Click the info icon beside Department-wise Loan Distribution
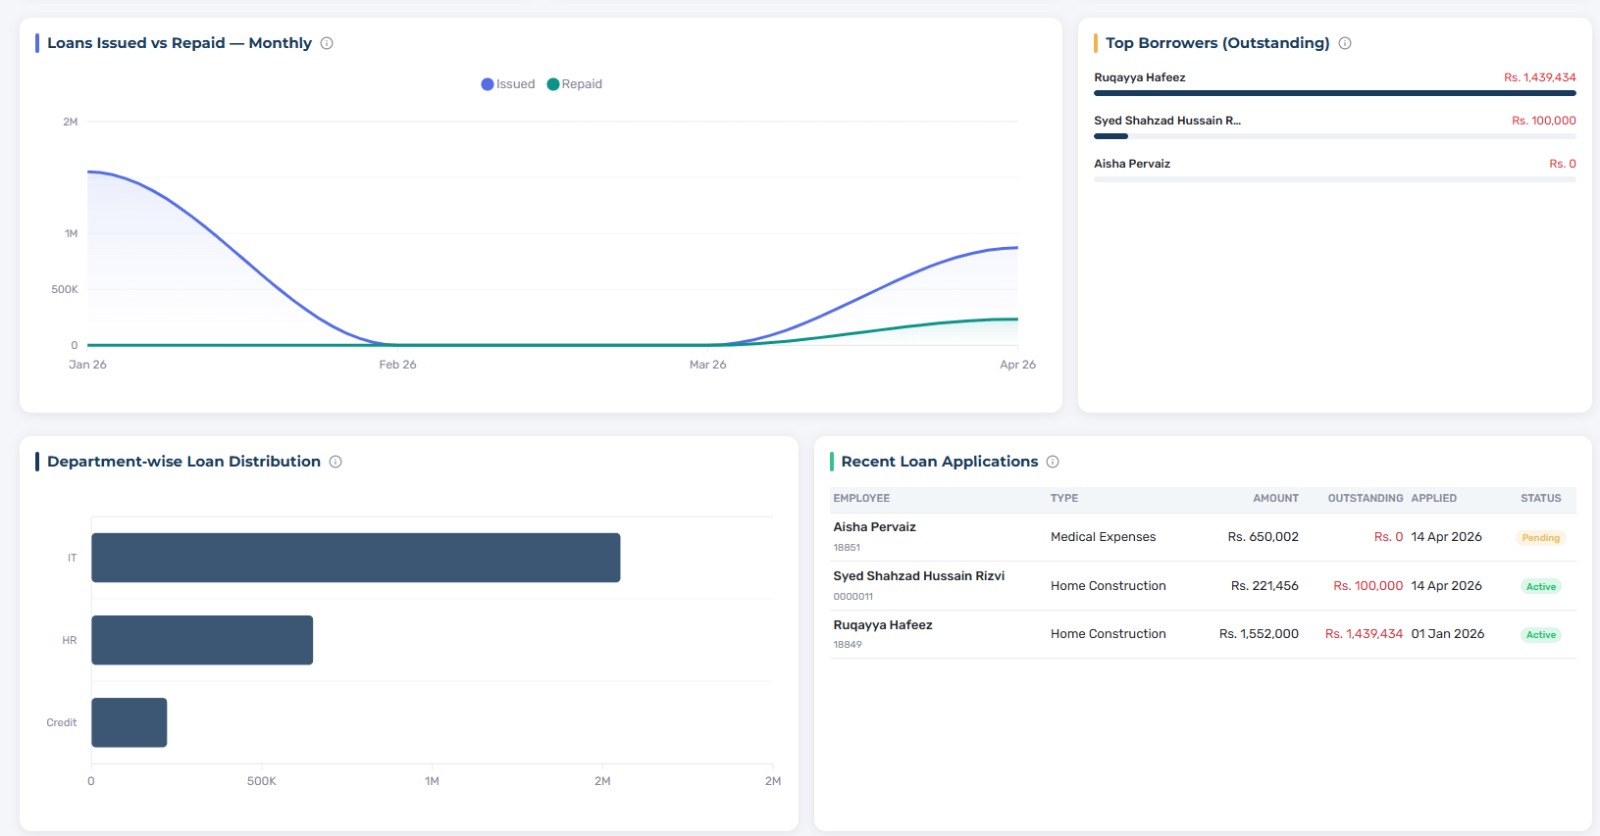The image size is (1600, 836). point(336,462)
